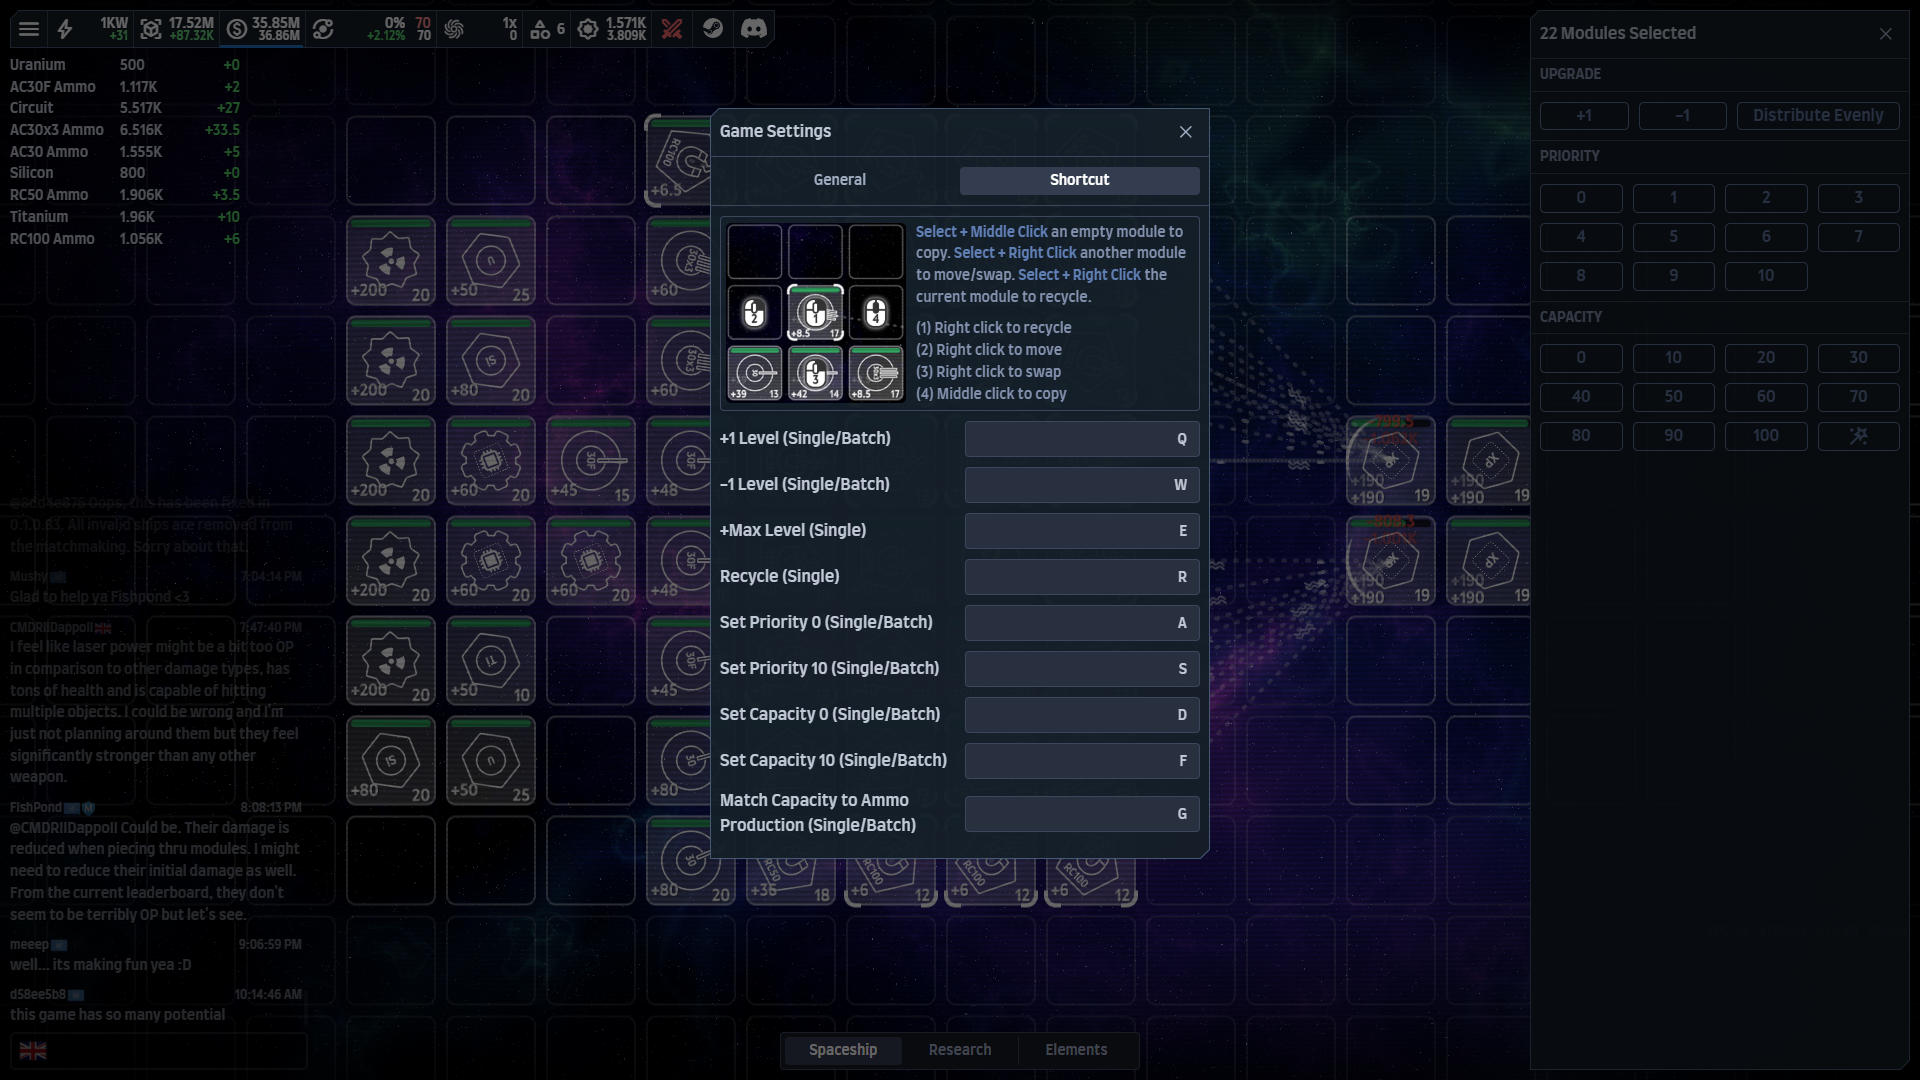Click the lightning bolt power icon
Screen dimensions: 1920x1080
point(65,29)
